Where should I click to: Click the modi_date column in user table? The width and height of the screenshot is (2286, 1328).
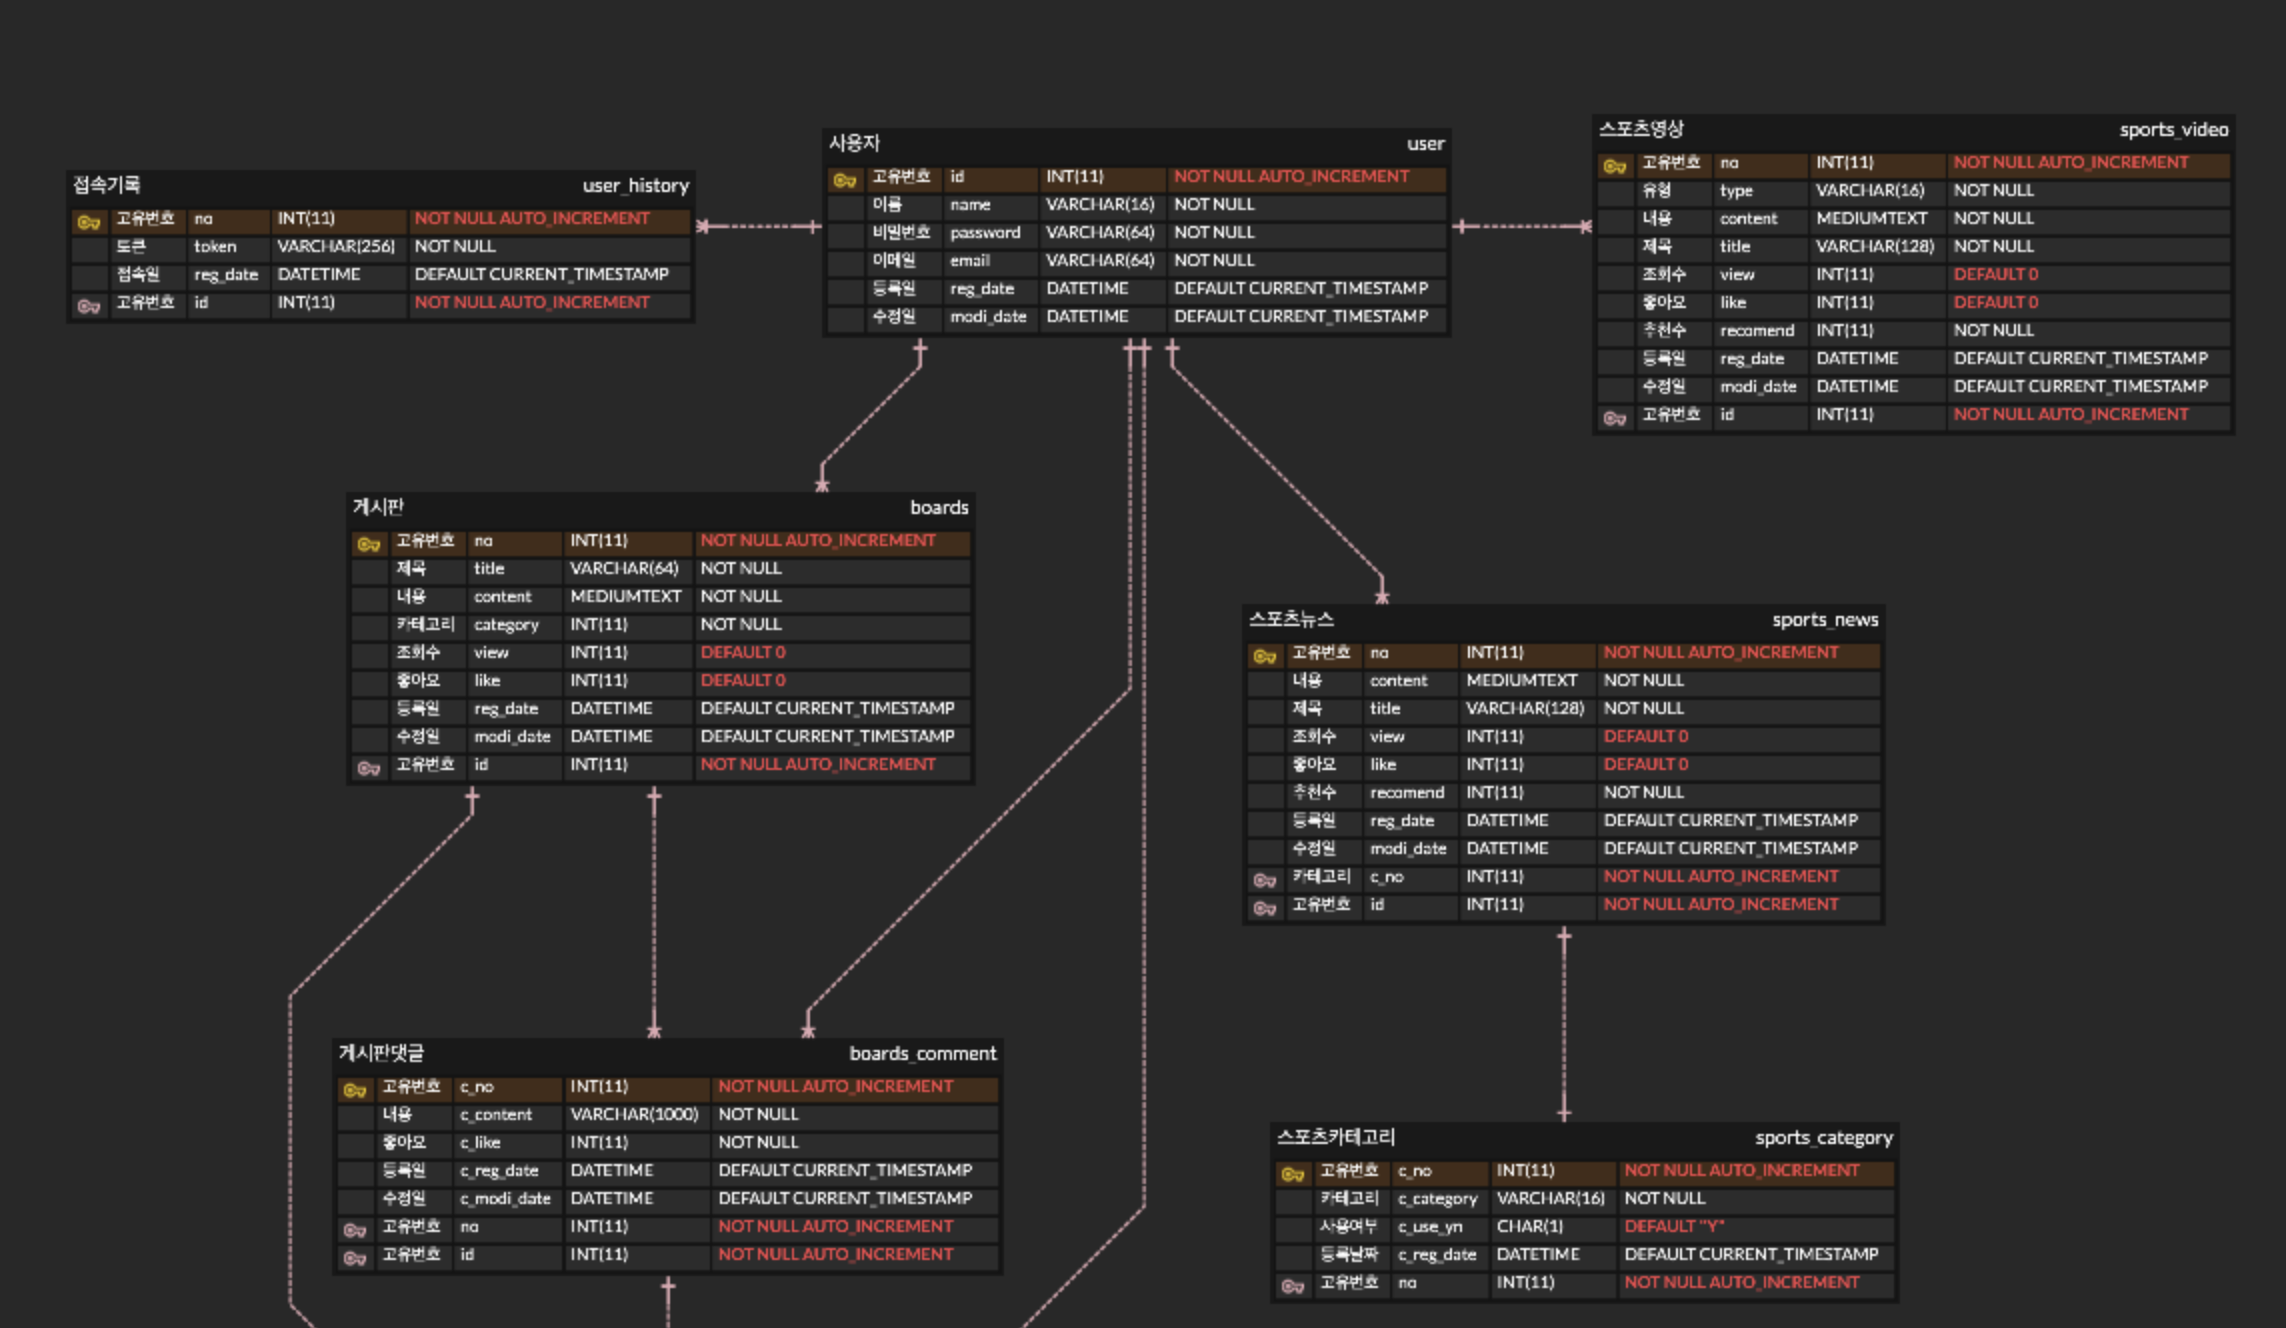click(988, 316)
